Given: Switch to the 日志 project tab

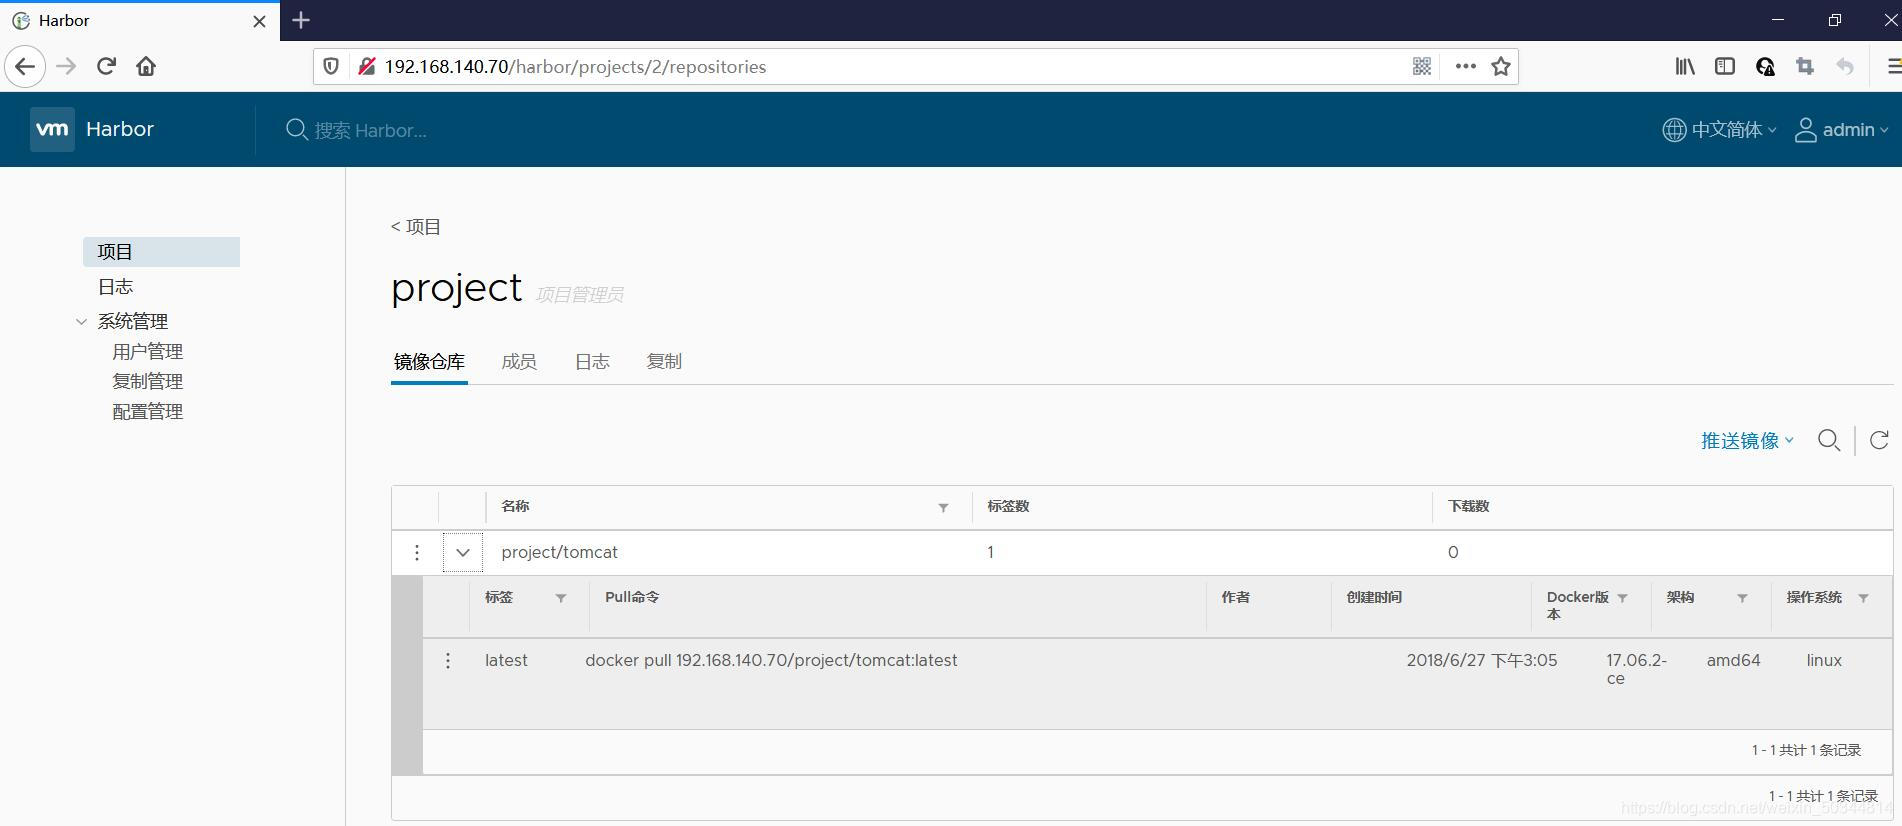Looking at the screenshot, I should tap(592, 362).
